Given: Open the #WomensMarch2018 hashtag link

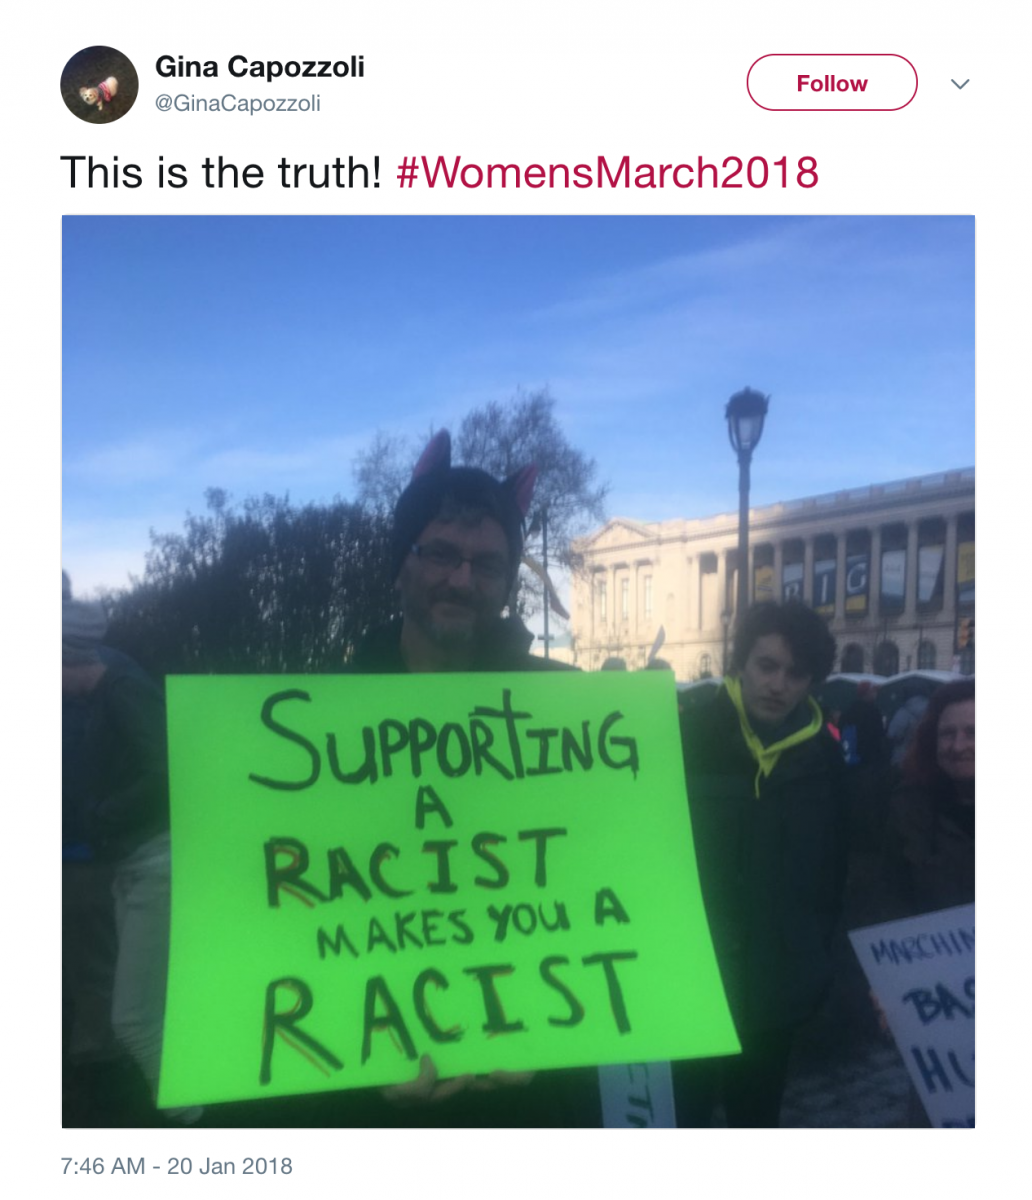Looking at the screenshot, I should (608, 172).
